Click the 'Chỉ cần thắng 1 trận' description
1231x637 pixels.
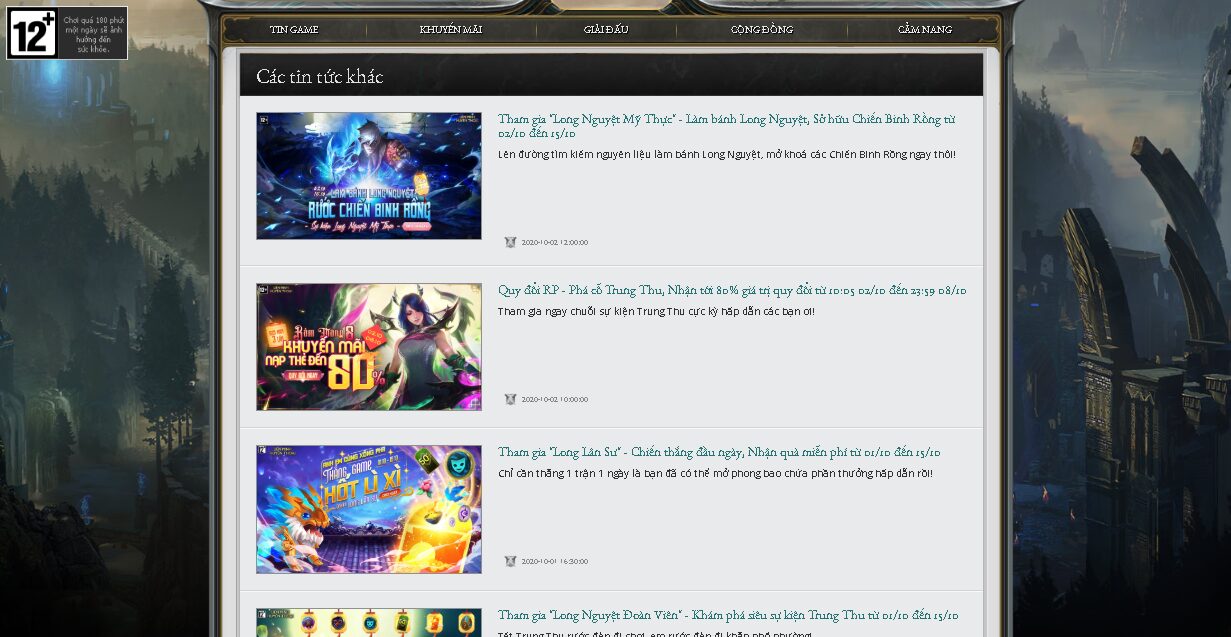pos(715,474)
